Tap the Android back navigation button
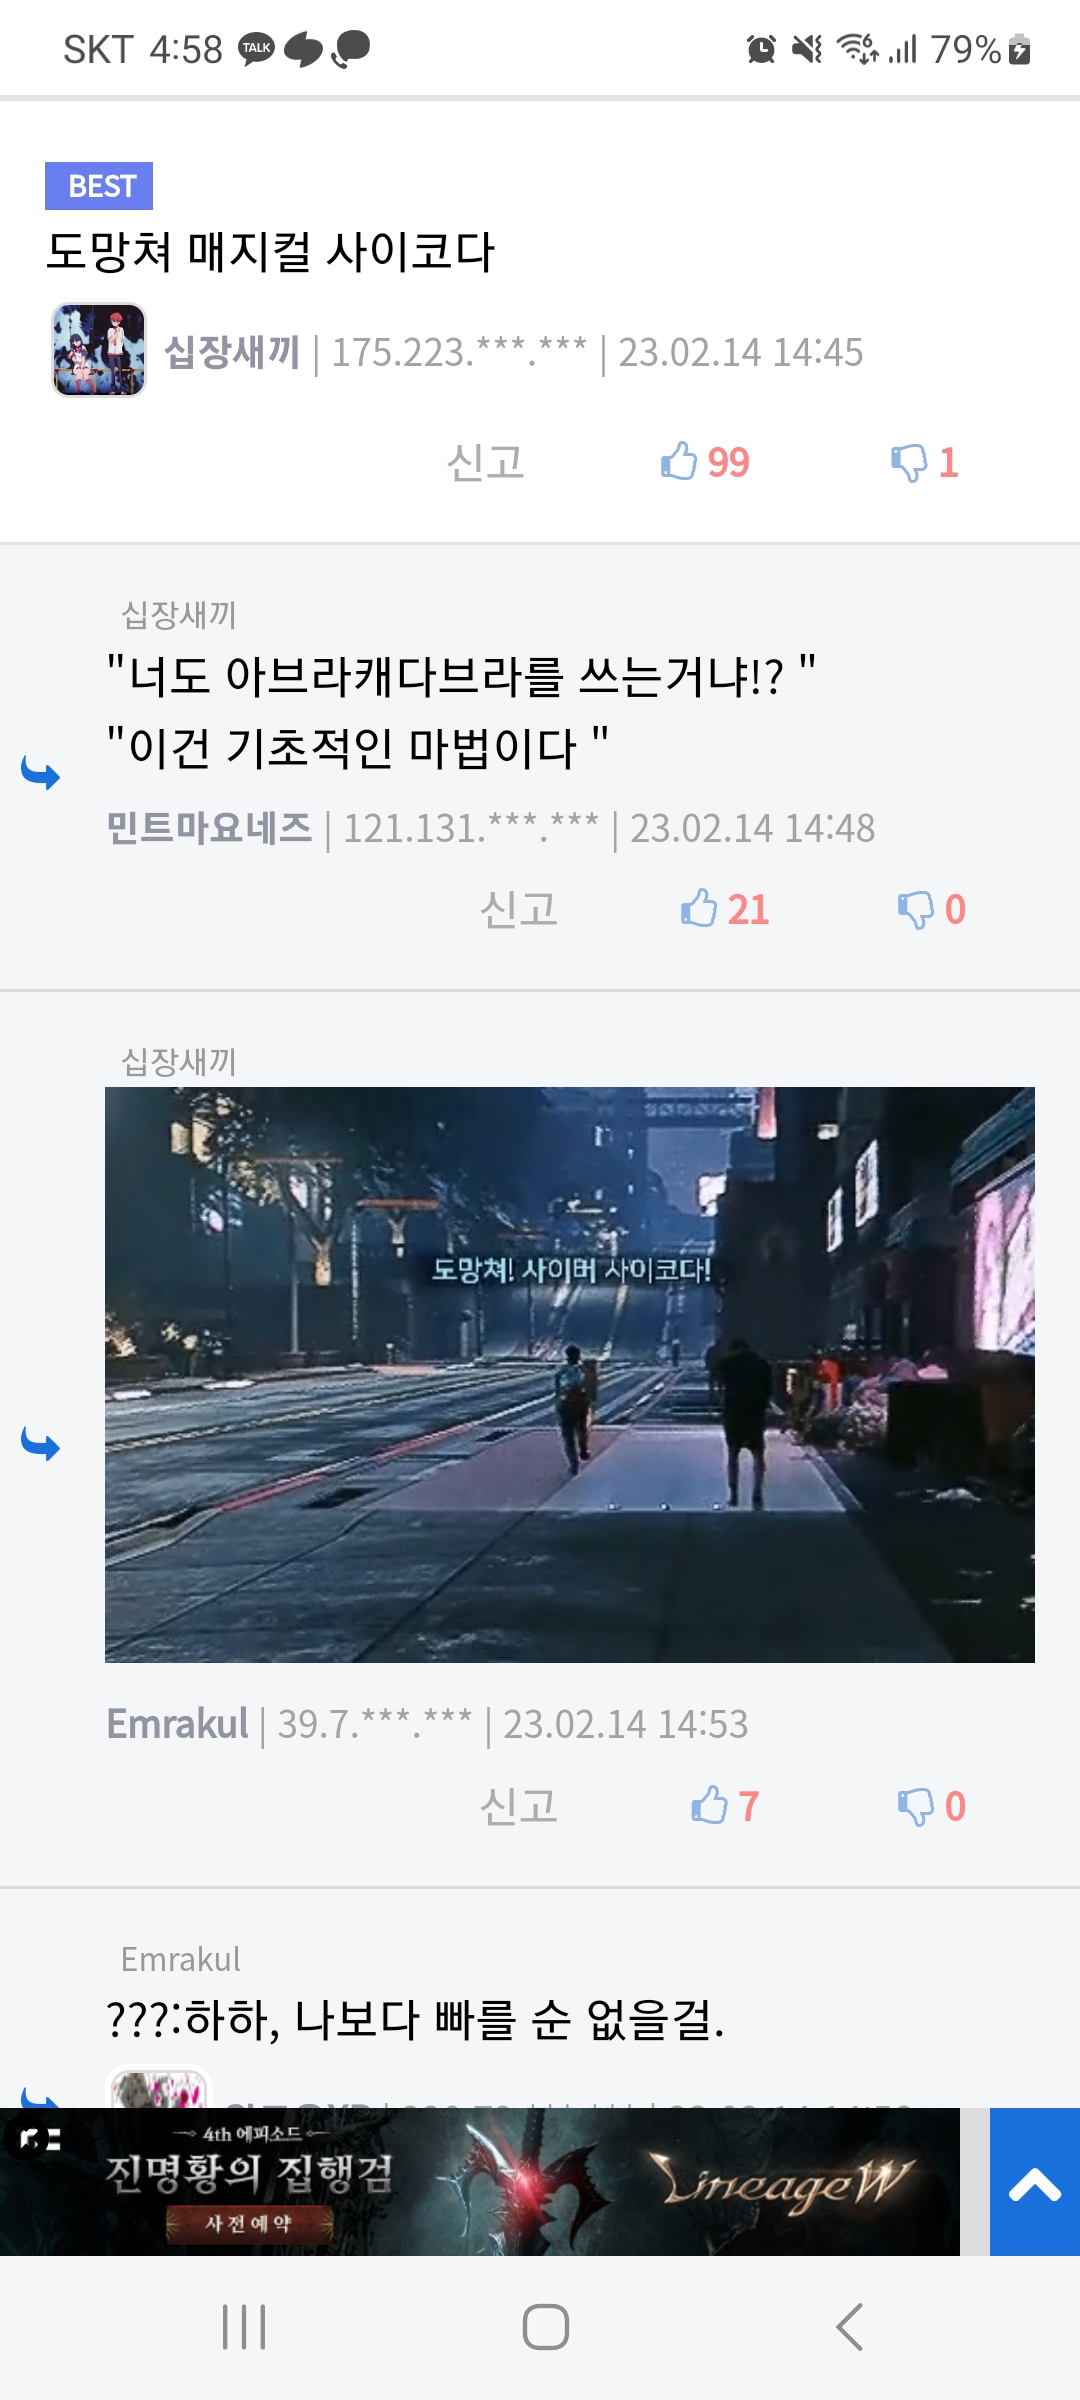 (x=849, y=2327)
